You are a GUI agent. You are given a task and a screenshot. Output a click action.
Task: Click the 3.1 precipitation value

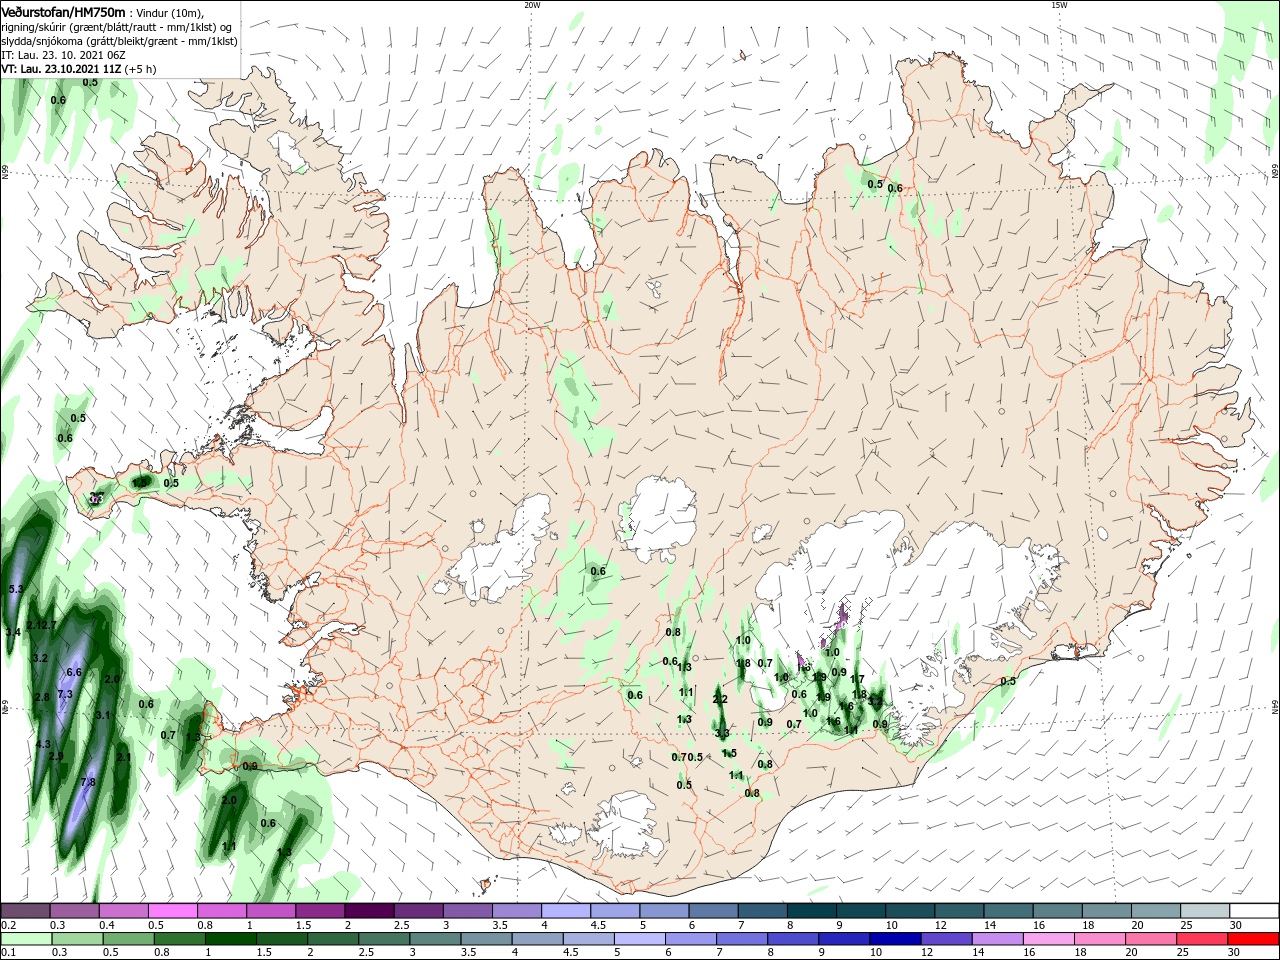coord(103,715)
